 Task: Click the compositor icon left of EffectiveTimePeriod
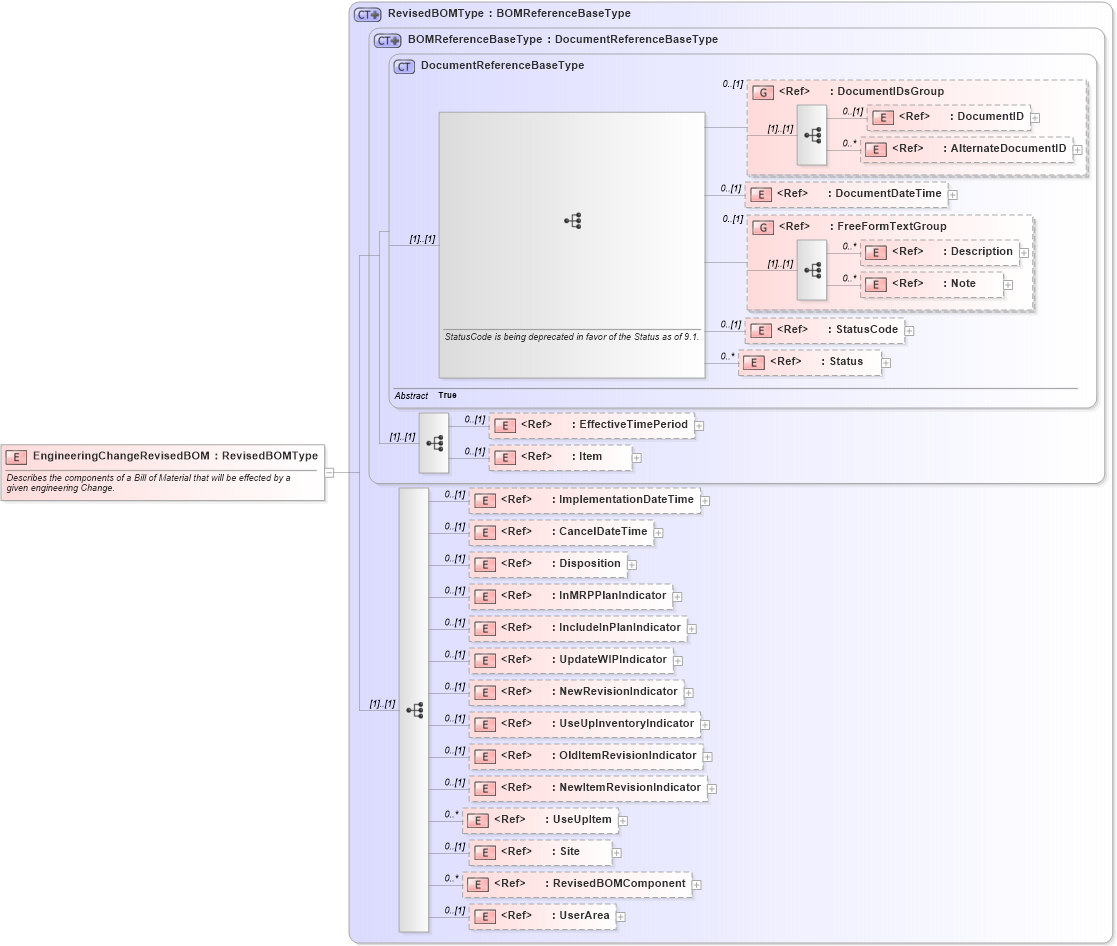click(x=434, y=441)
